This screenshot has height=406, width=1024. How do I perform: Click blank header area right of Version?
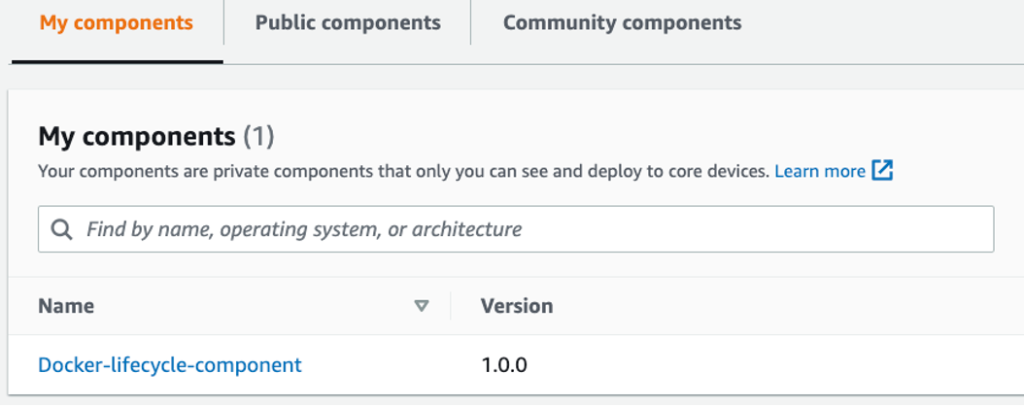780,306
